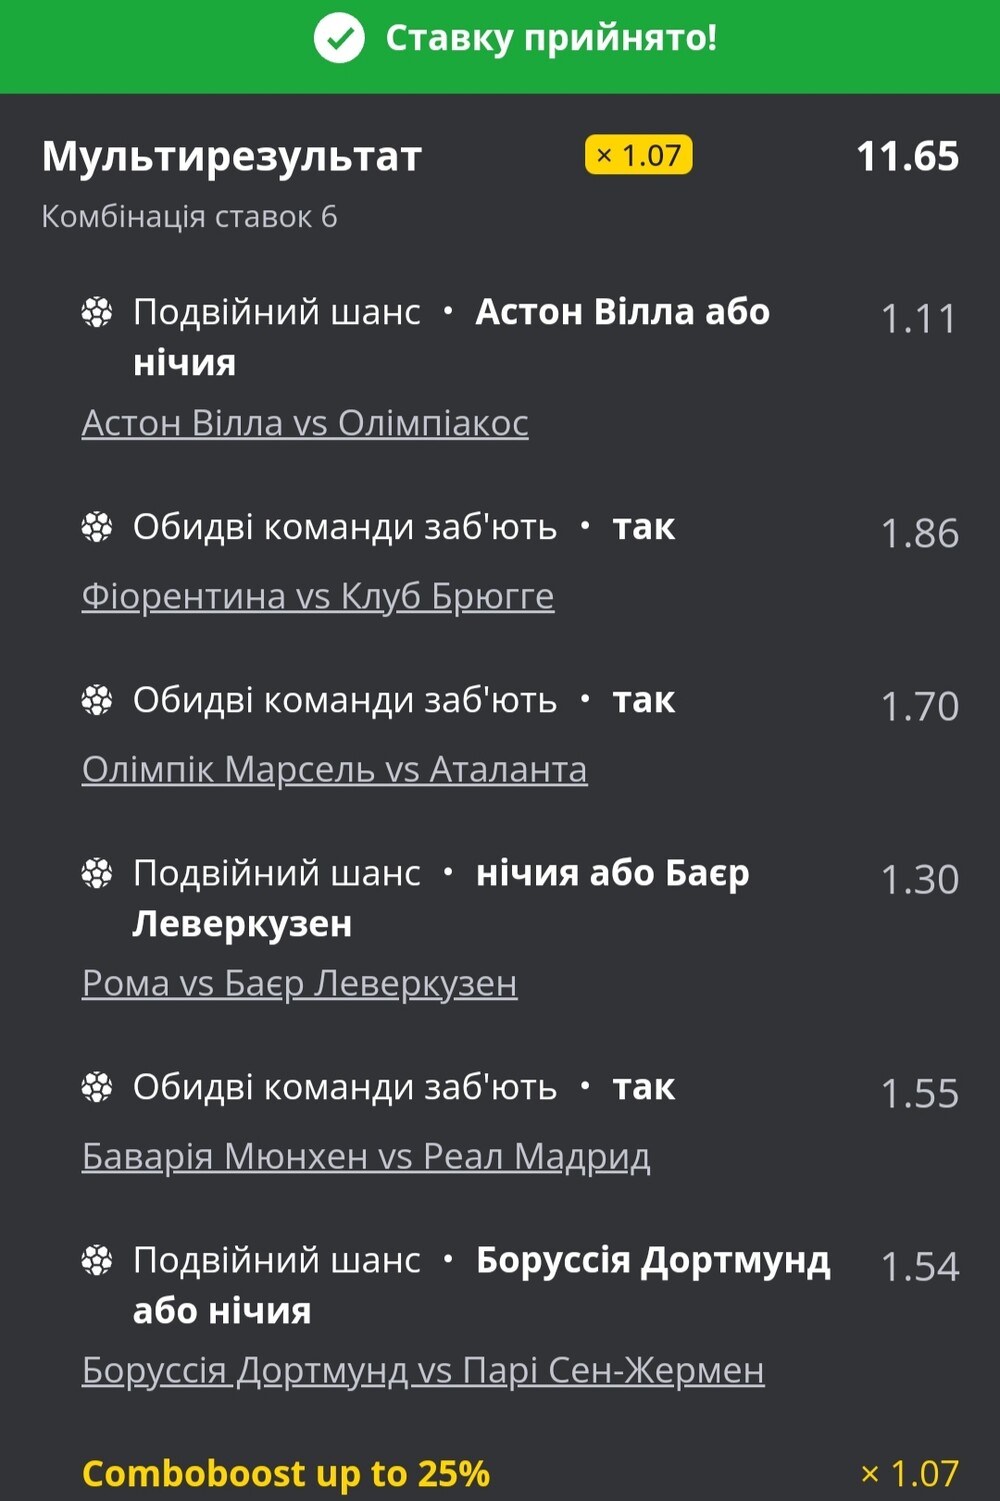The width and height of the screenshot is (1000, 1501).
Task: Open Баварія Мюнхен vs Реал Мадрид link
Action: tap(366, 1157)
